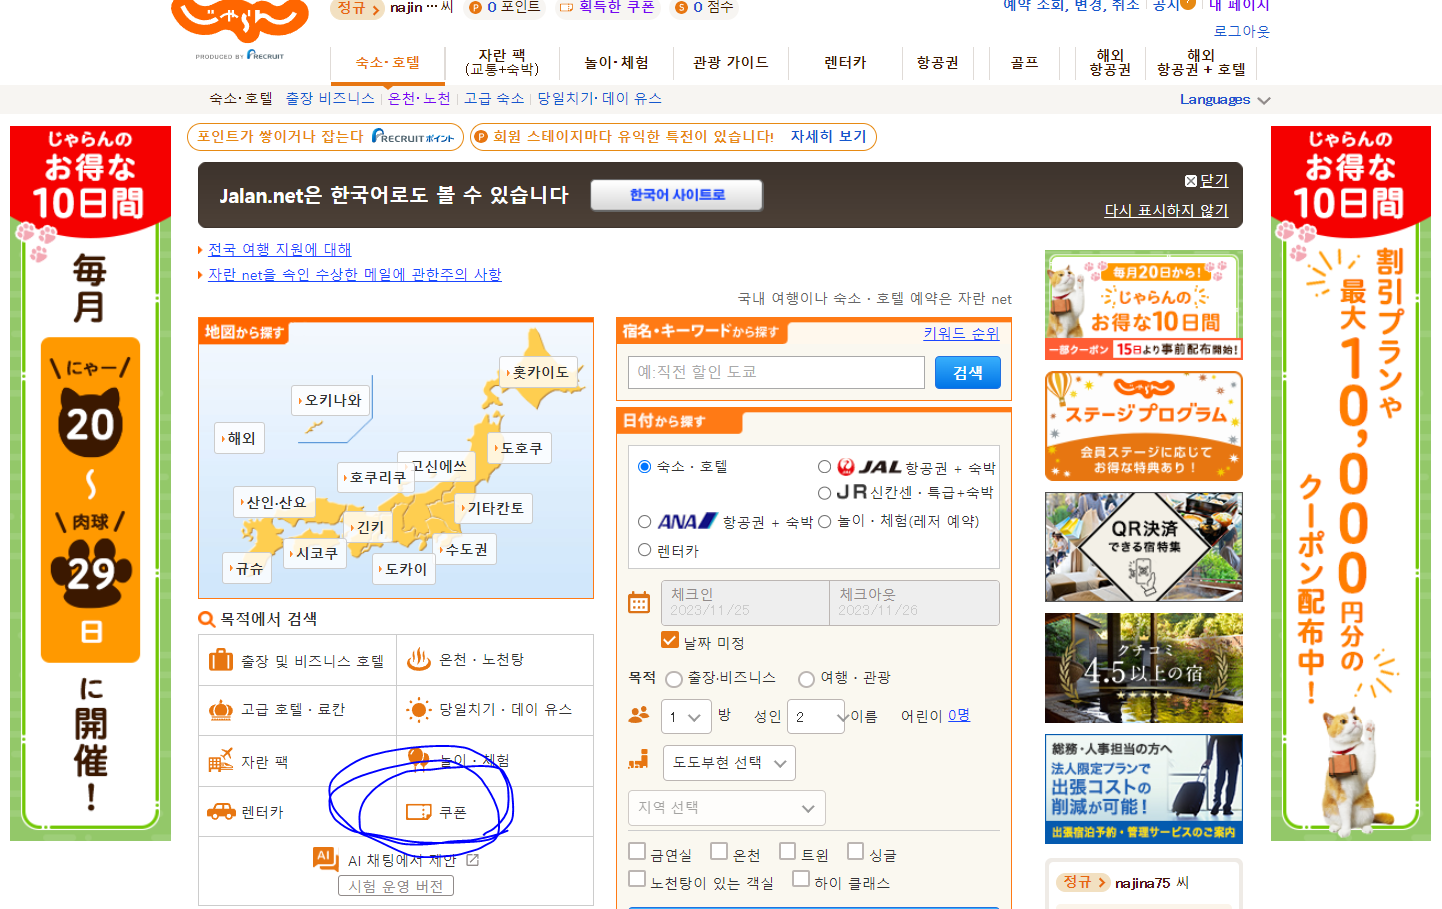Image resolution: width=1442 pixels, height=909 pixels.
Task: Select 오키나와 on the Japan map
Action: pyautogui.click(x=333, y=400)
